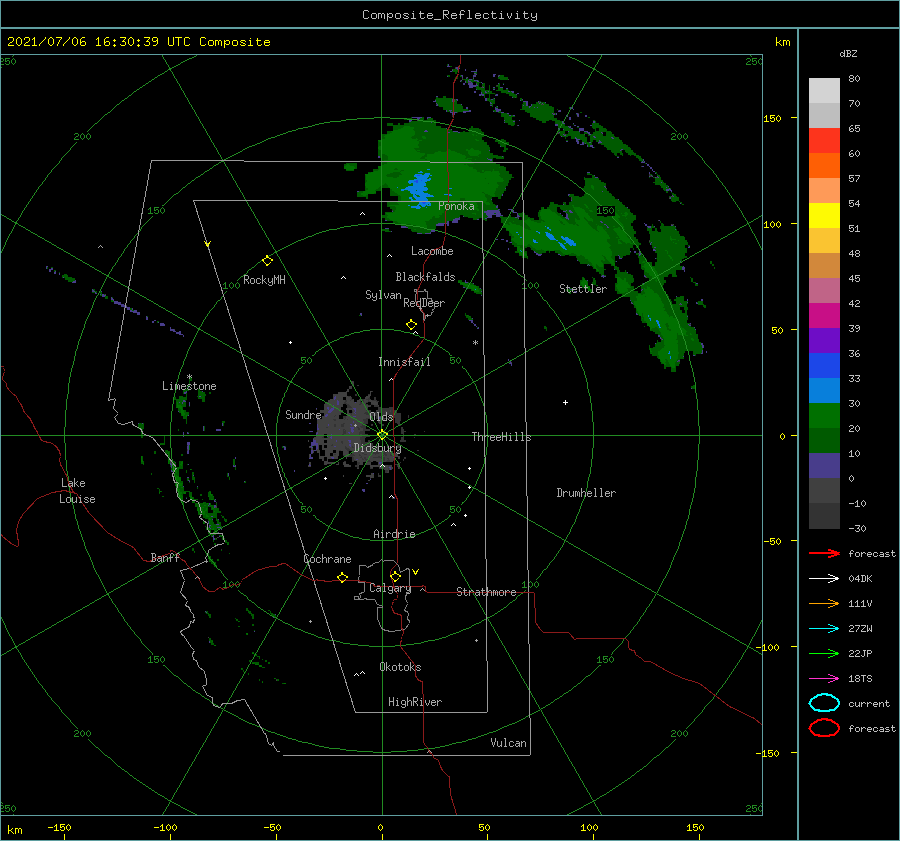Viewport: 900px width, 841px height.
Task: Select the white 04DK arrow icon
Action: 824,578
